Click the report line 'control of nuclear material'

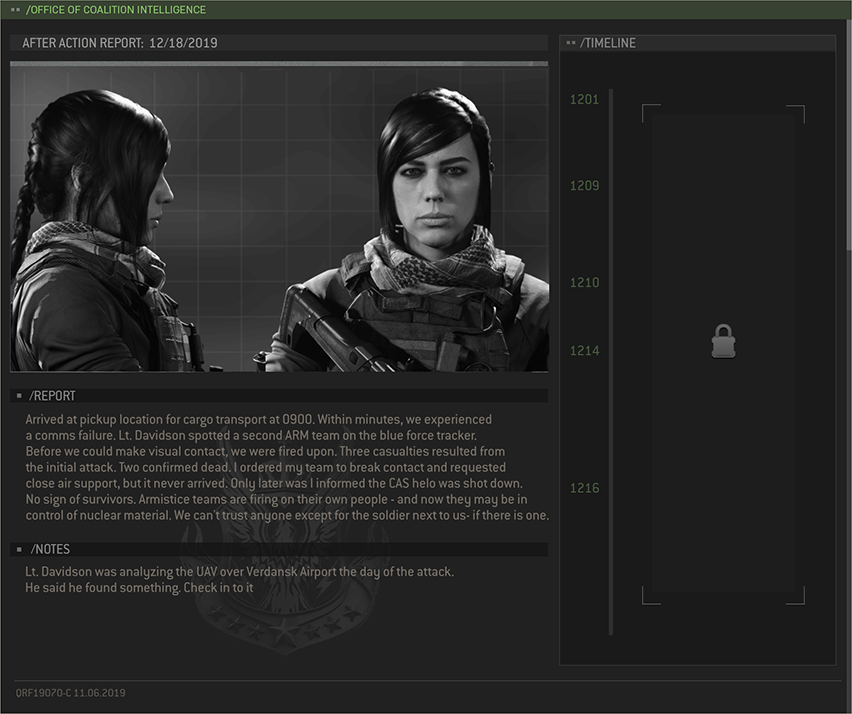(x=287, y=516)
